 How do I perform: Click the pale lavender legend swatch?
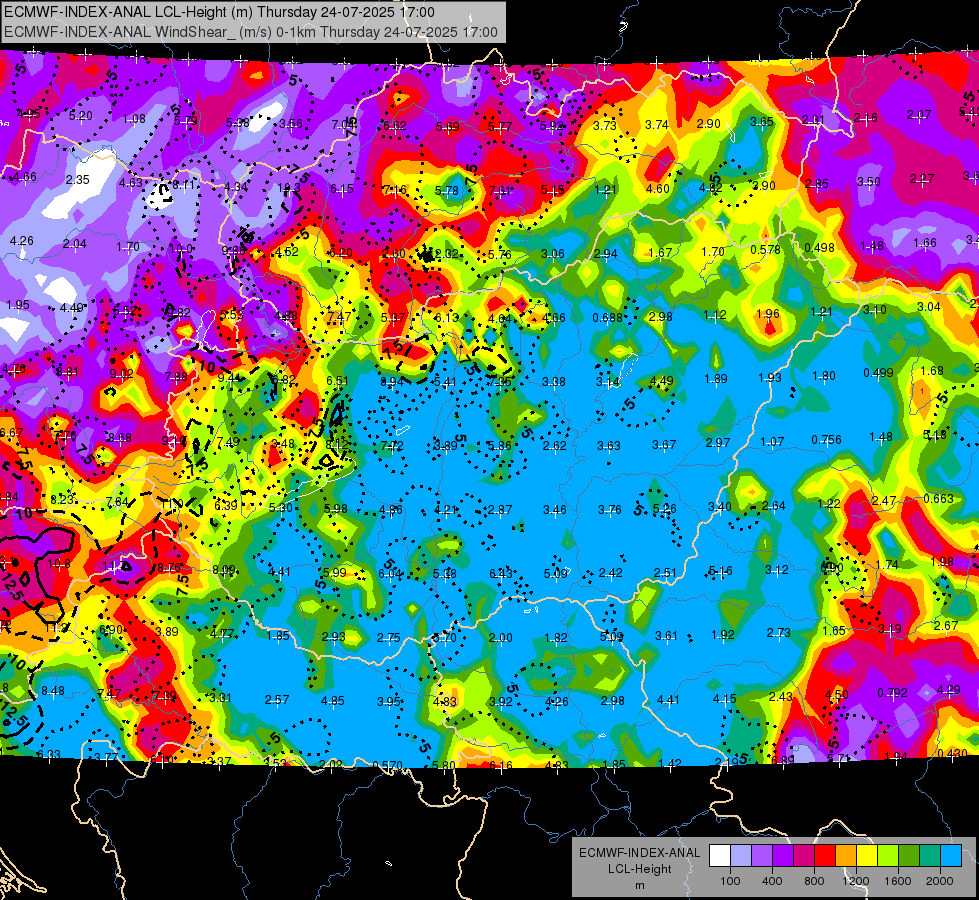click(740, 855)
